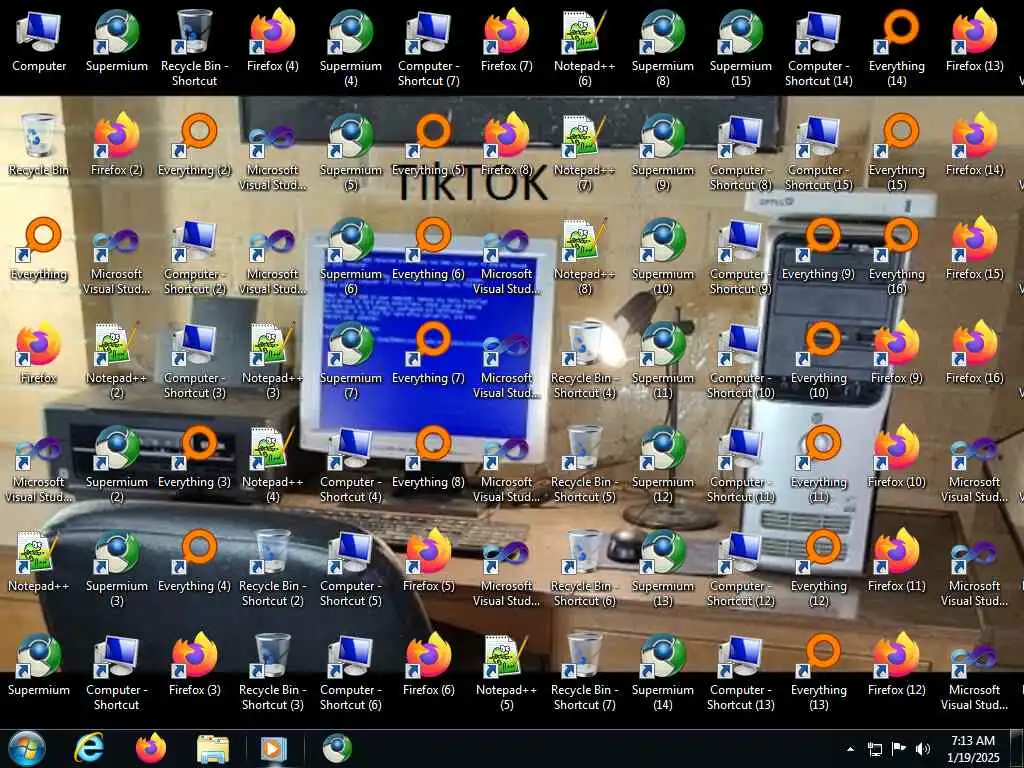Select Supermium (4) shortcut
Image resolution: width=1024 pixels, height=768 pixels.
351,47
